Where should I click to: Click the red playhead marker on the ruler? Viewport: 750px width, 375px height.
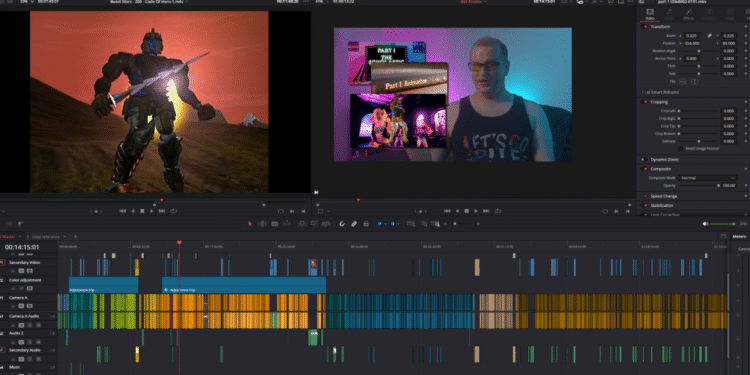click(179, 243)
